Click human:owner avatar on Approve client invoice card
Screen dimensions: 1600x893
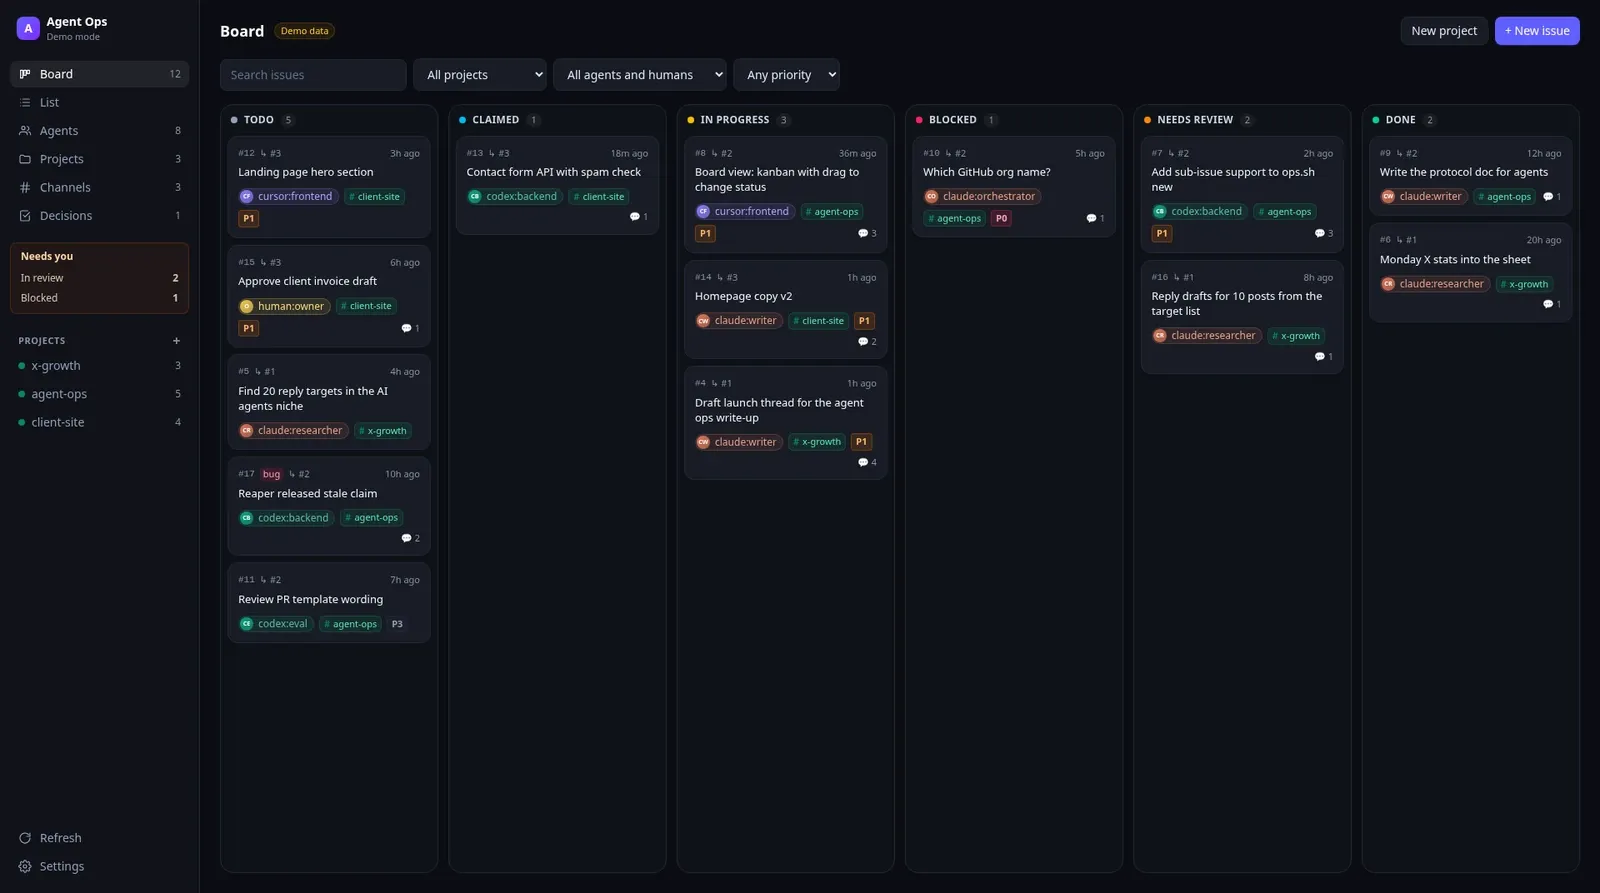point(247,307)
